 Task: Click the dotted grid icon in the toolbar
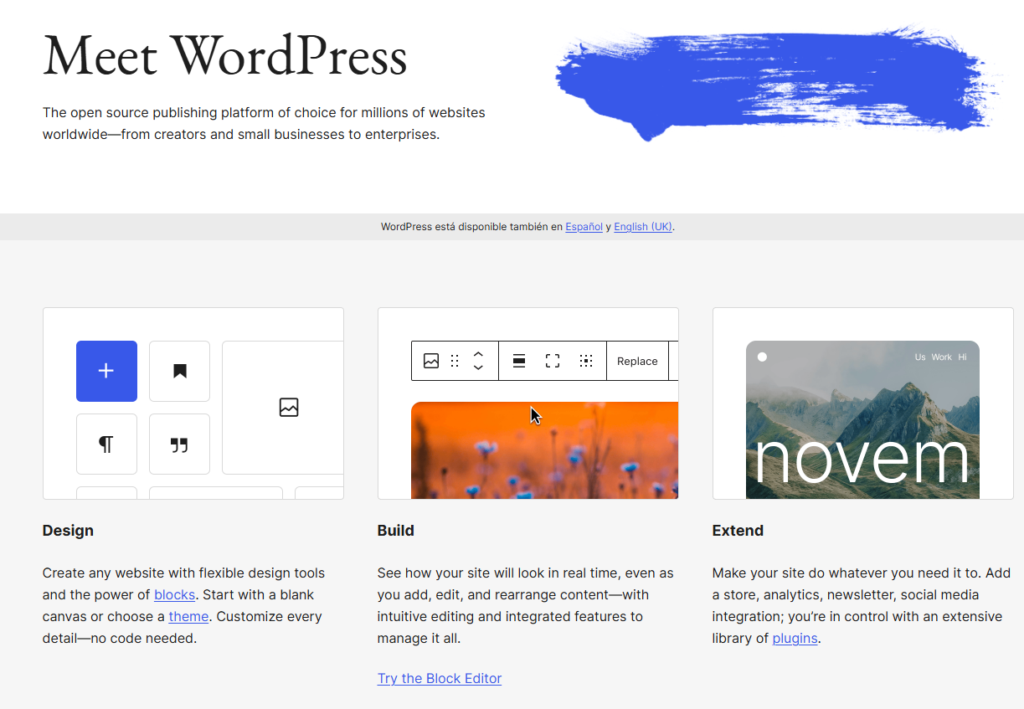(x=586, y=361)
